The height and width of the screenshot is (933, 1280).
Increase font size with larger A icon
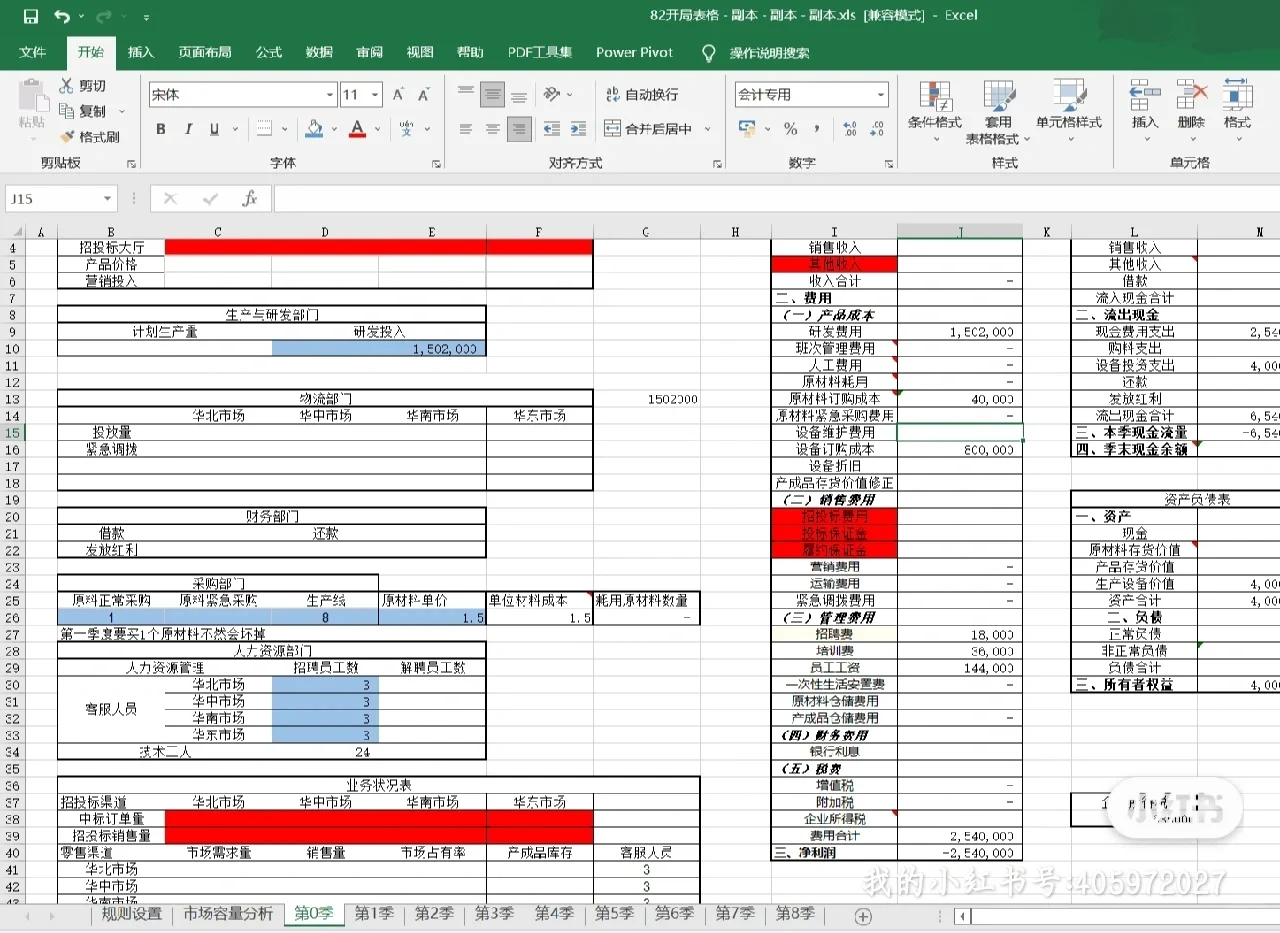tap(398, 95)
